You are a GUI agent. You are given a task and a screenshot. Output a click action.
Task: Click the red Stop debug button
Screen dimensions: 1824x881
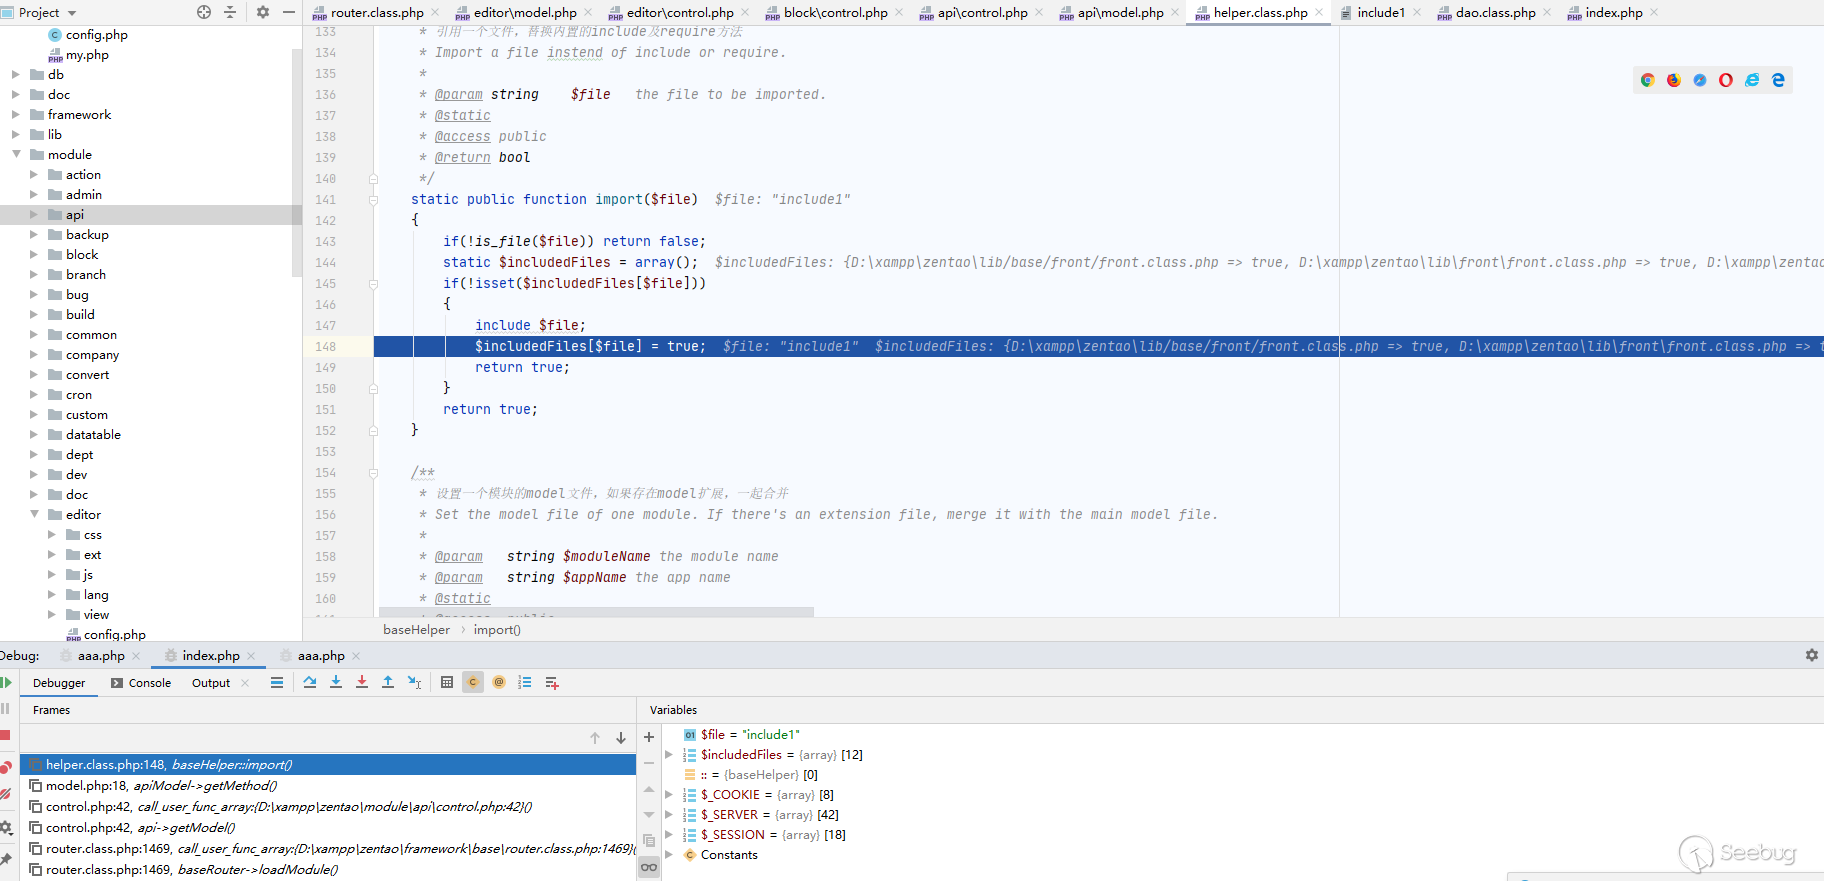[x=6, y=735]
